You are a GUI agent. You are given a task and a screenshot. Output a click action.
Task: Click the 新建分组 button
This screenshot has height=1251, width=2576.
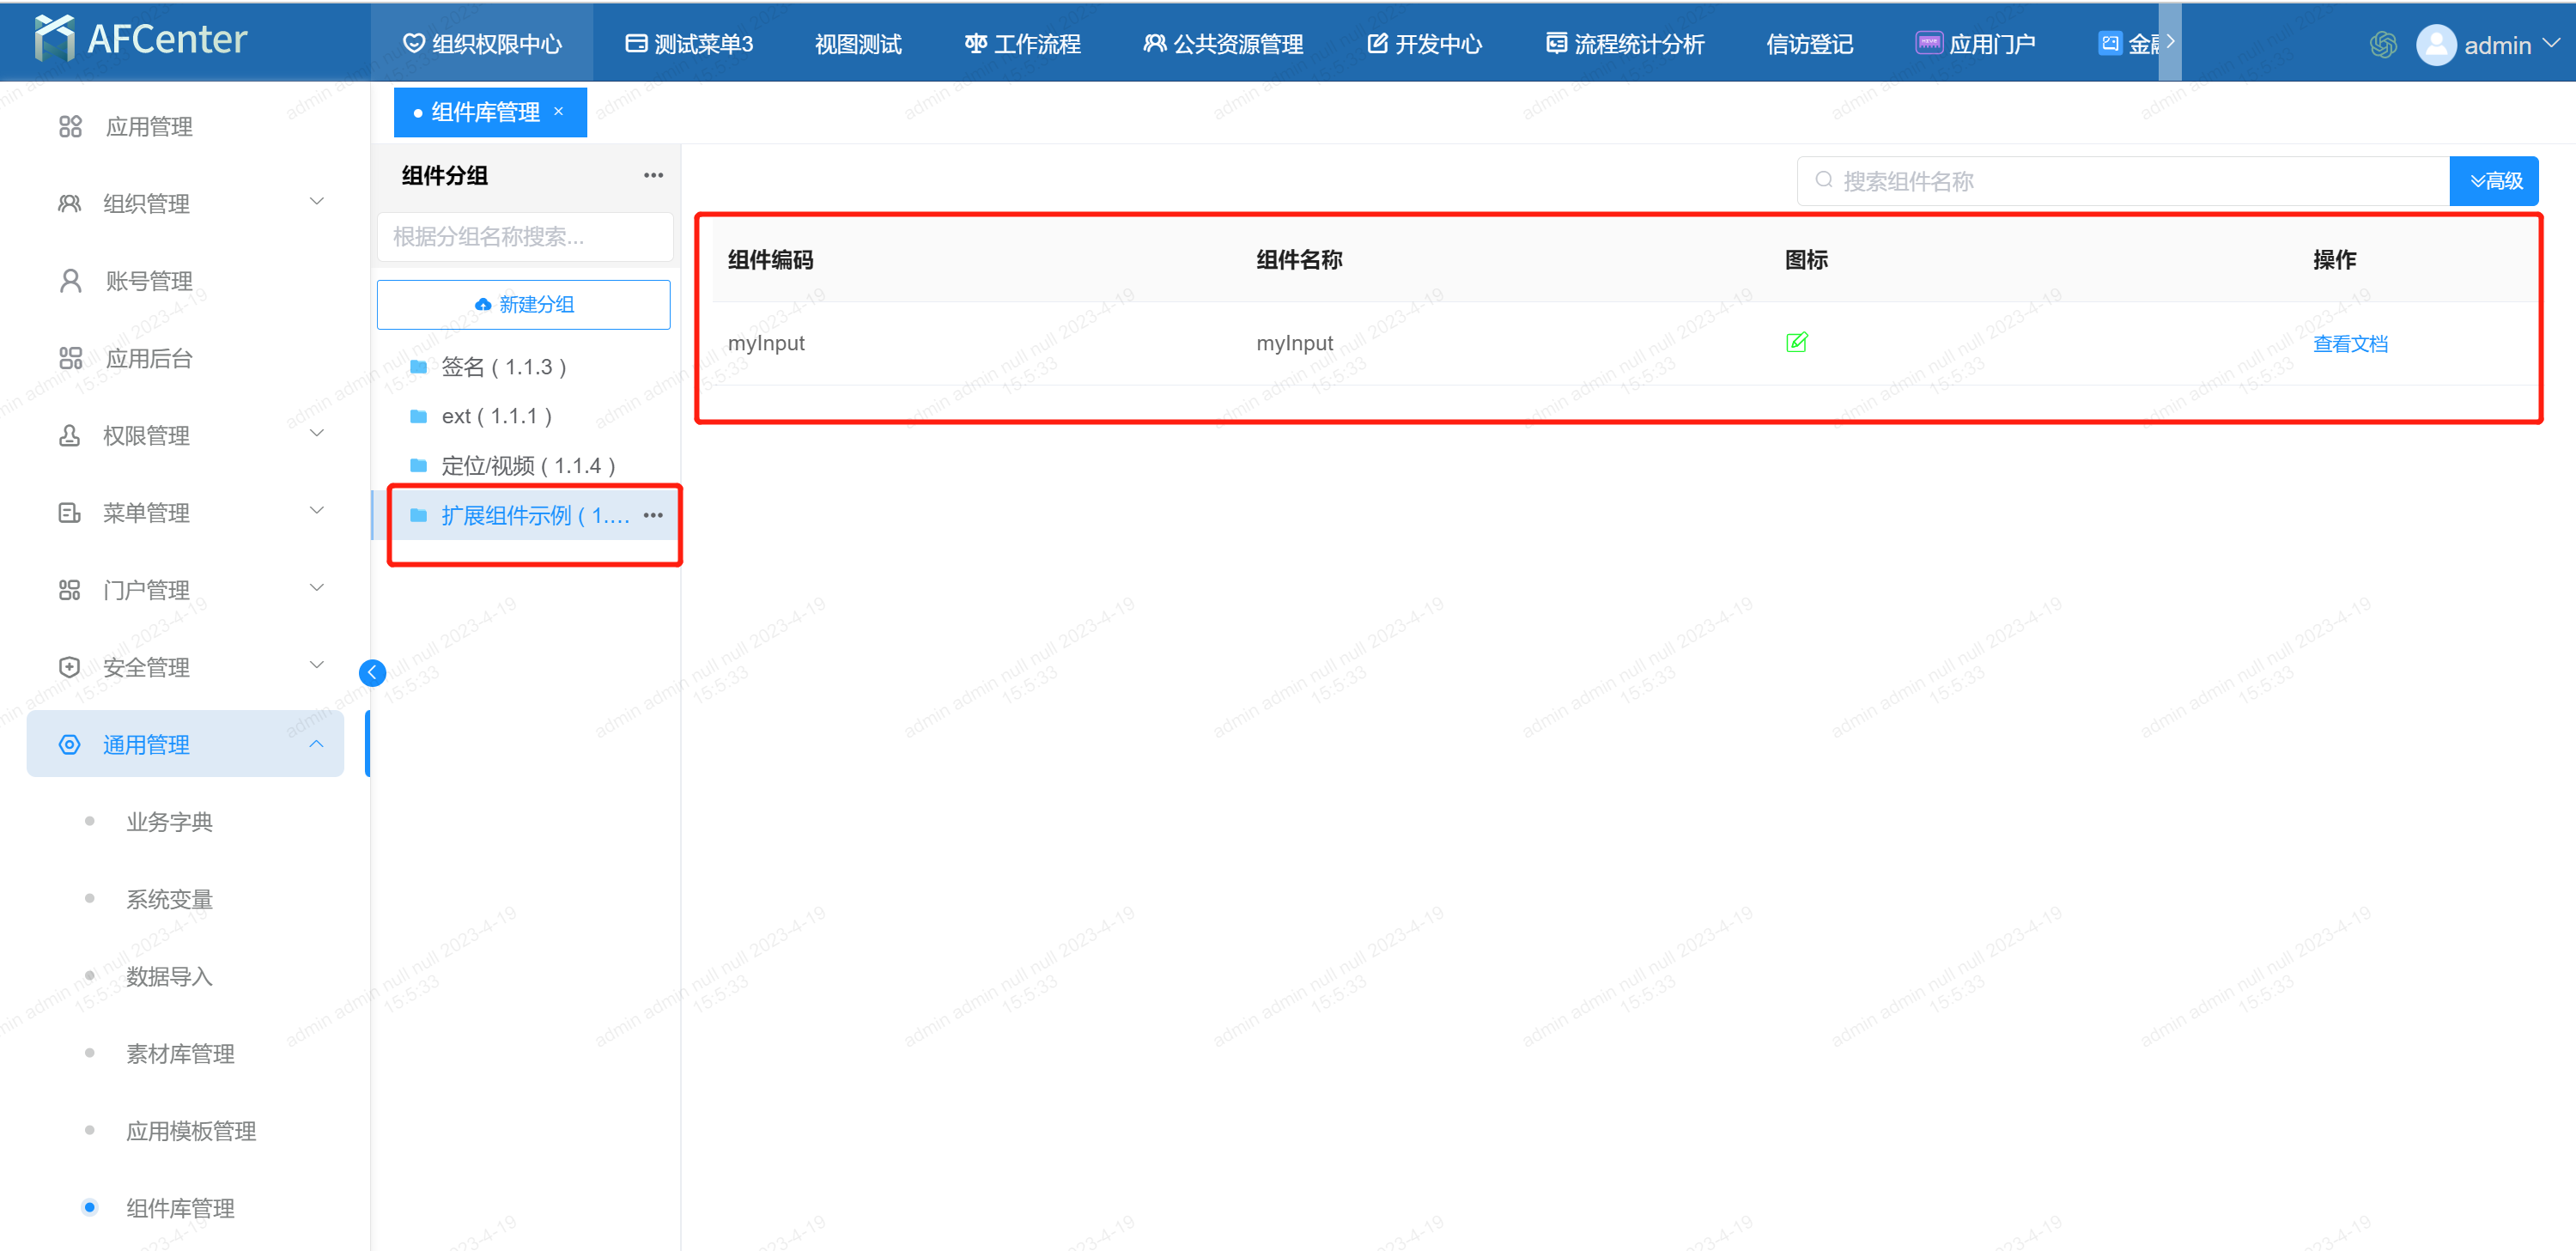[x=524, y=305]
